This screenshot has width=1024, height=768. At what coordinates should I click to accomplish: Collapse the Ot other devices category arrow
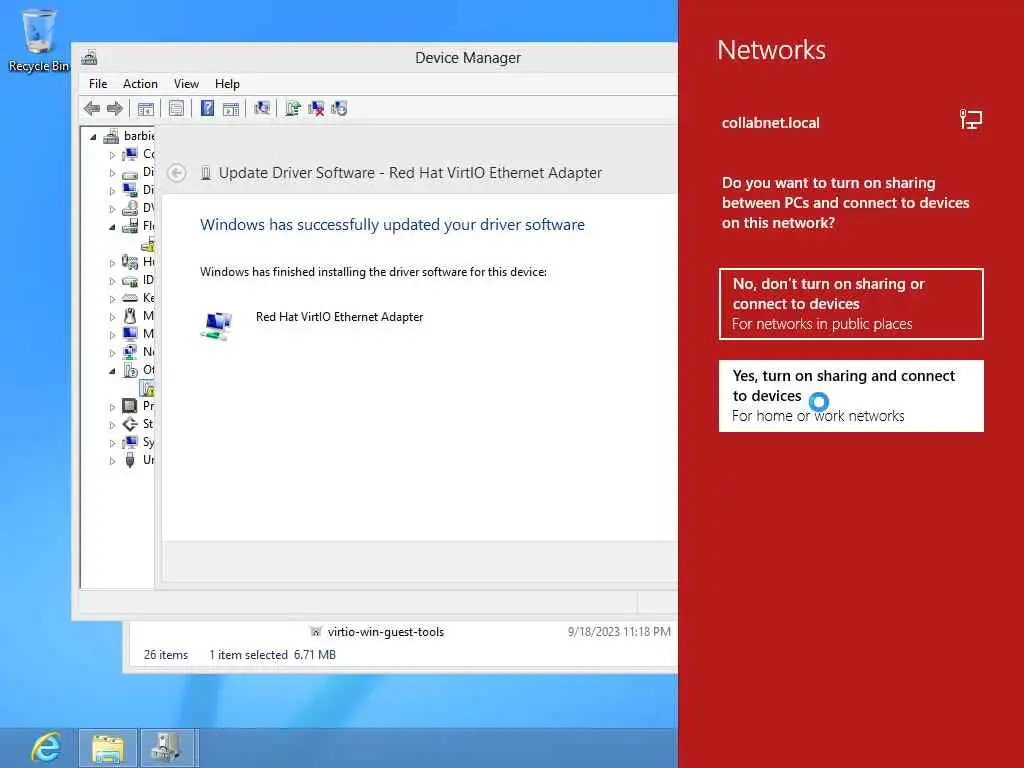click(x=112, y=371)
